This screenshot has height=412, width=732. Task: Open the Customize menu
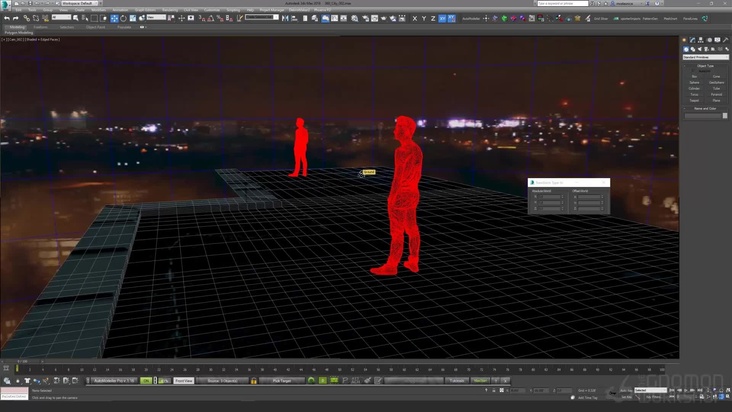pyautogui.click(x=211, y=10)
